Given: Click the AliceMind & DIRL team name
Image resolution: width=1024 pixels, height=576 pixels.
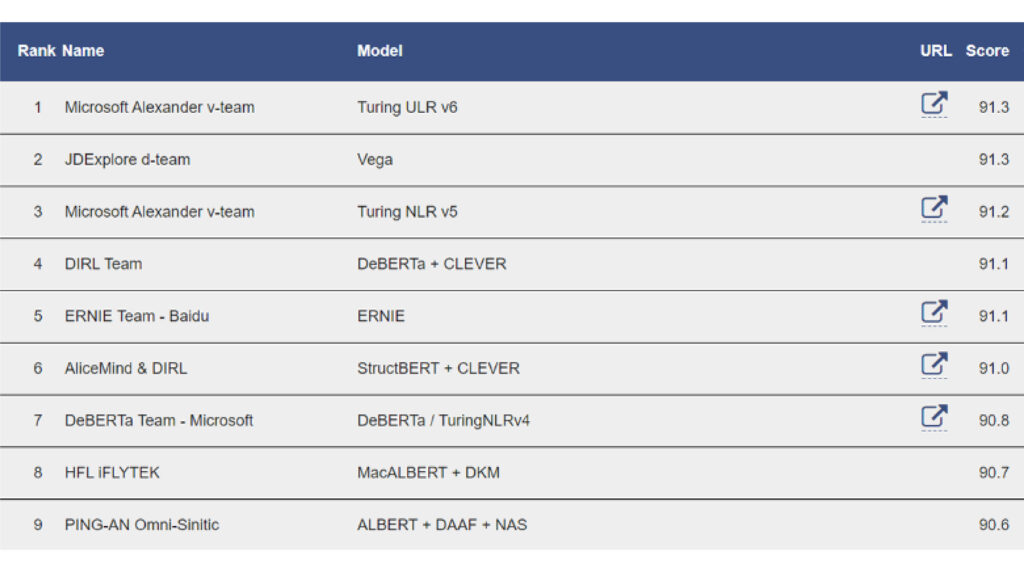Looking at the screenshot, I should click(126, 368).
